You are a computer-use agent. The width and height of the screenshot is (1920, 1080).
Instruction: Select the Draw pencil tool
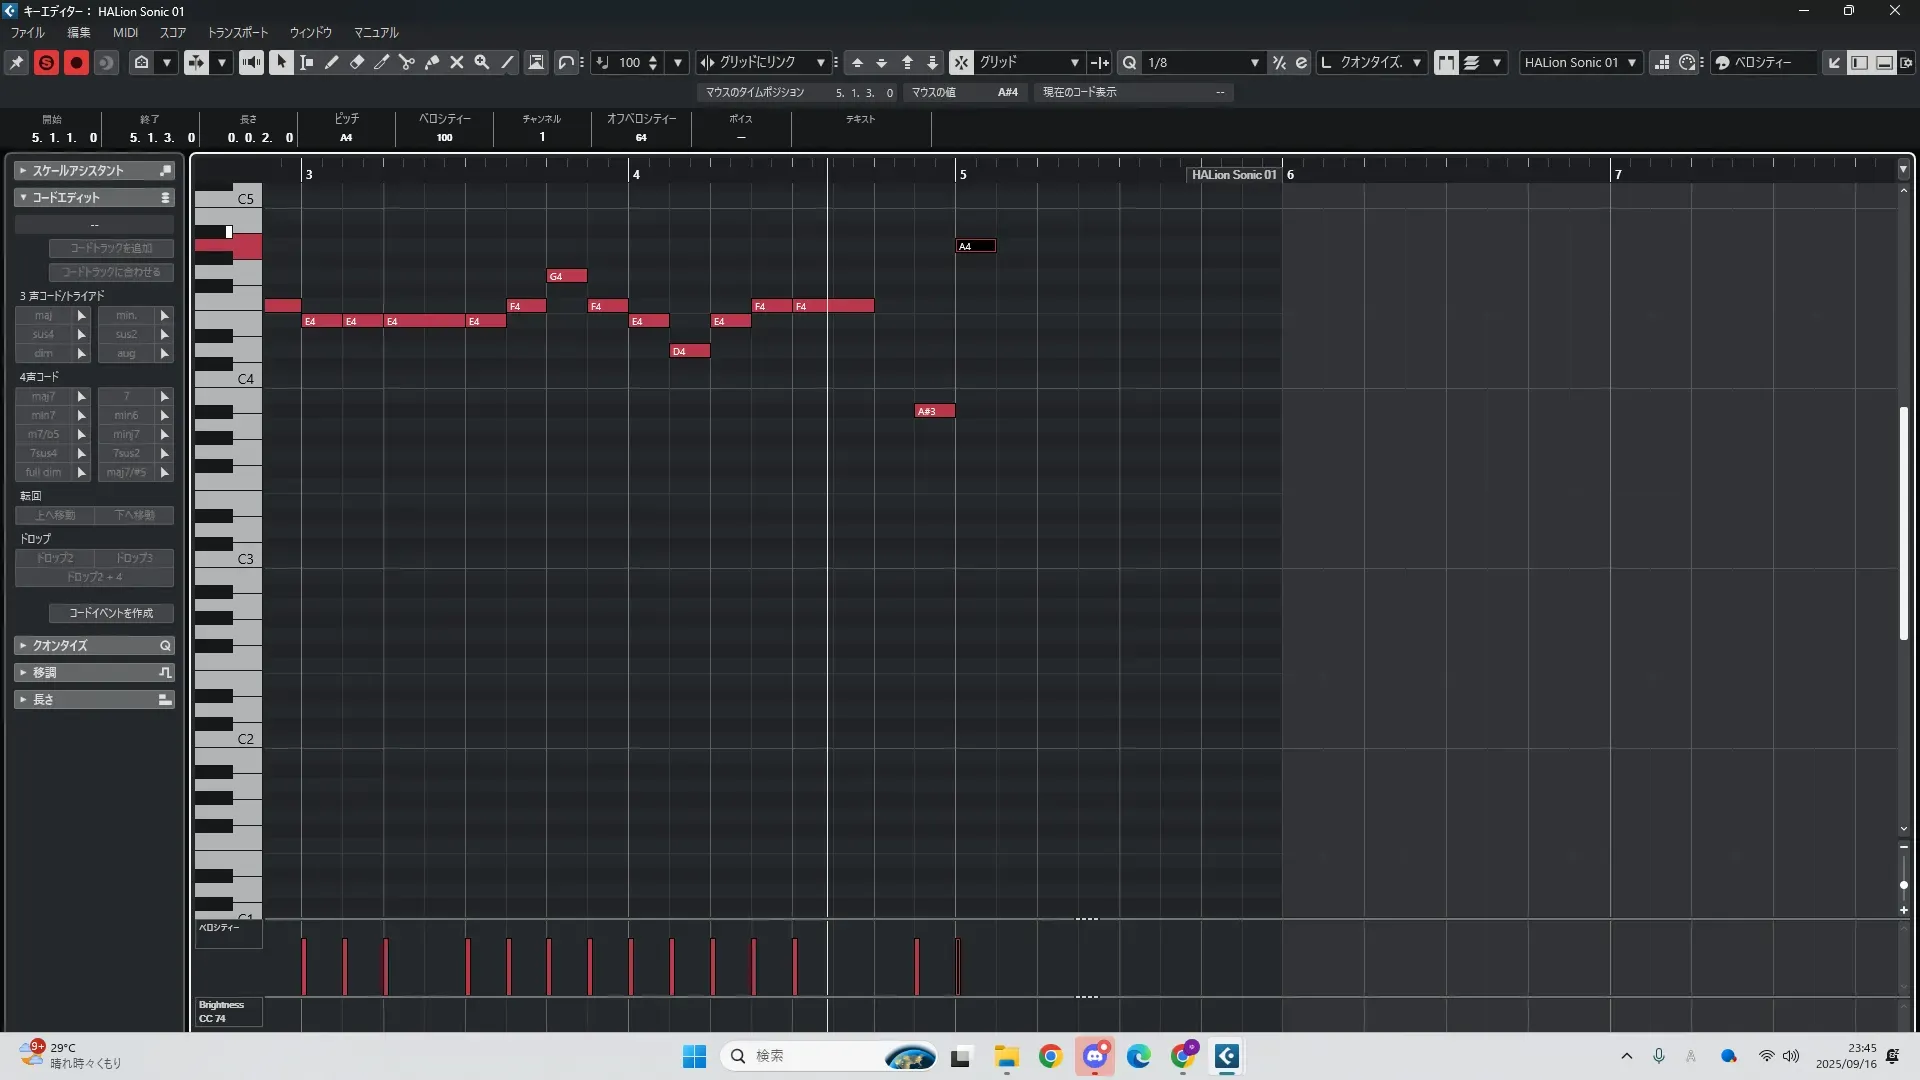332,62
